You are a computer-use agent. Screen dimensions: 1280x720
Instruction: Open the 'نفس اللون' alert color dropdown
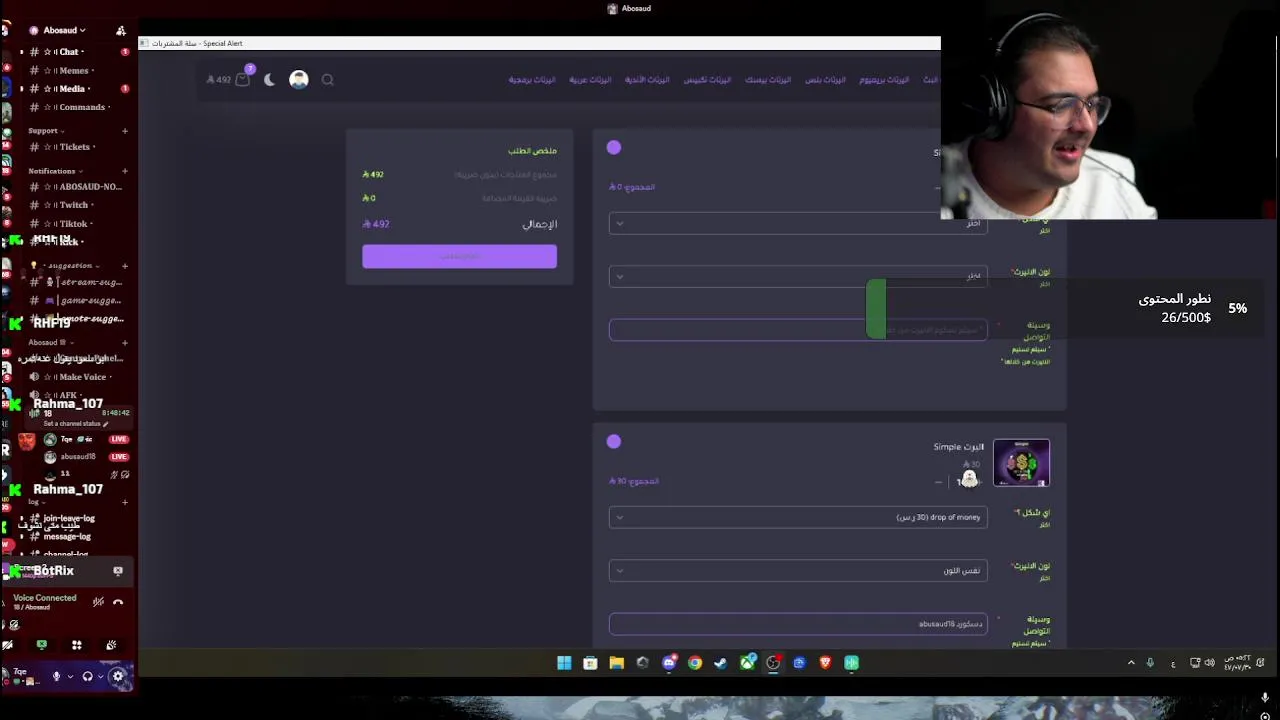pyautogui.click(x=798, y=570)
